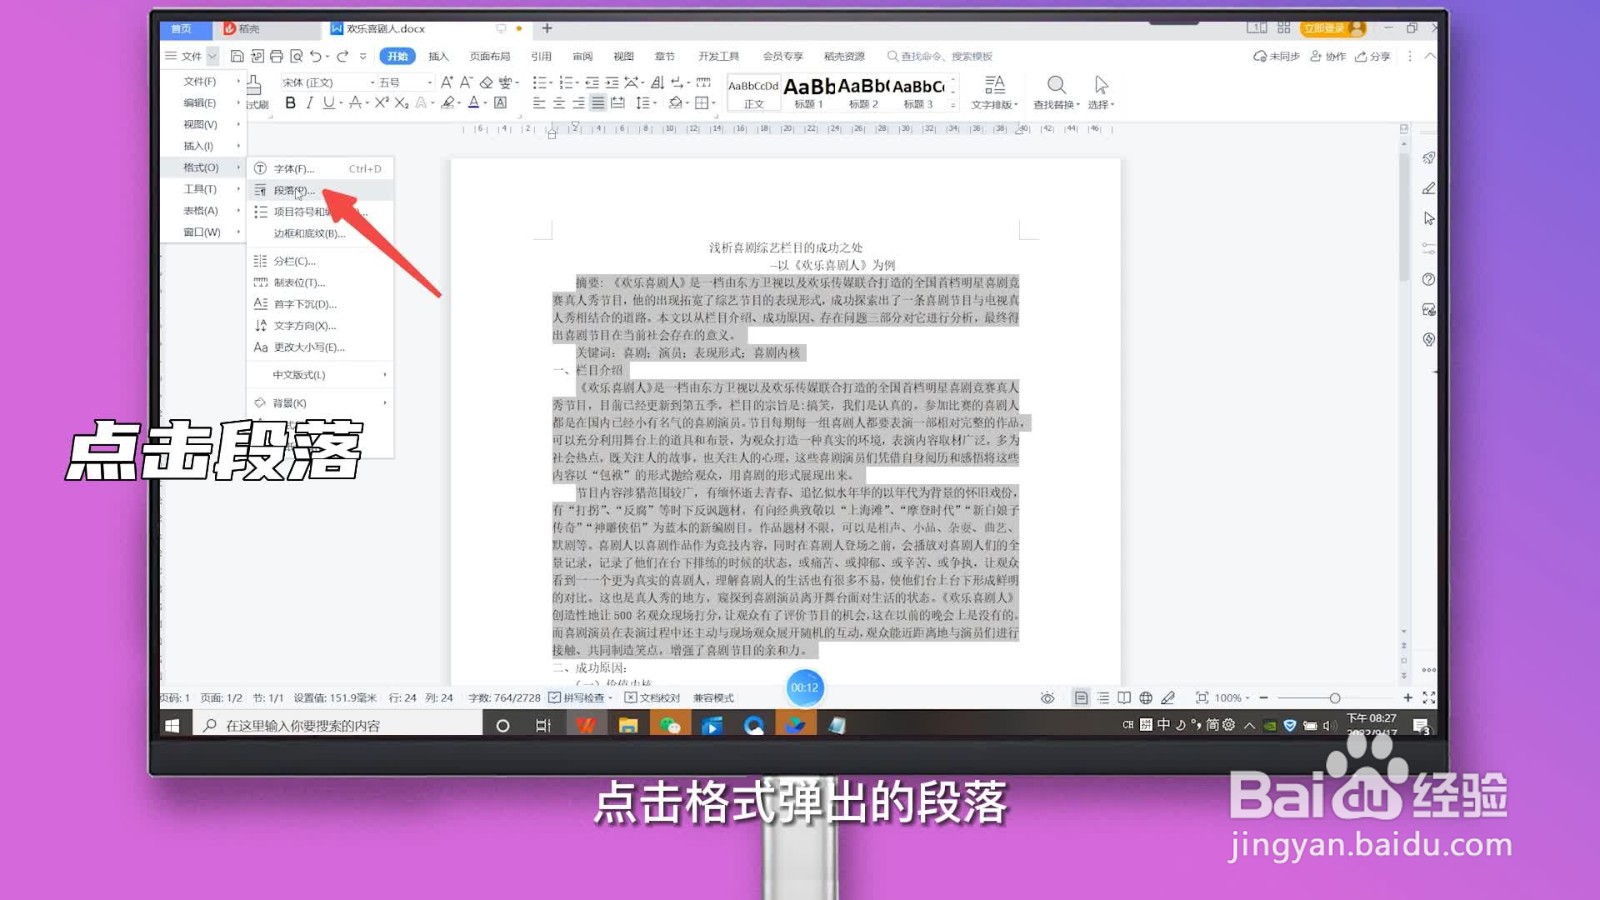Apply font color with the A icon
This screenshot has height=900, width=1600.
click(x=474, y=103)
